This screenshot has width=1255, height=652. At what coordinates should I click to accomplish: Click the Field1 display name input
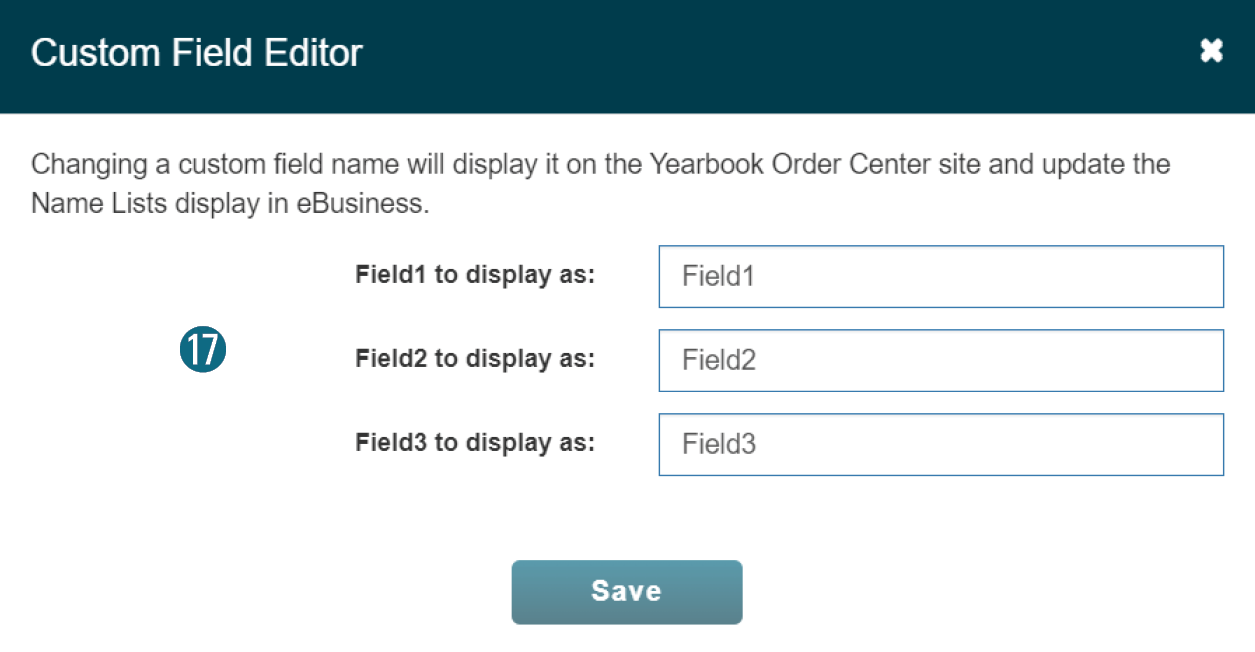pos(940,277)
